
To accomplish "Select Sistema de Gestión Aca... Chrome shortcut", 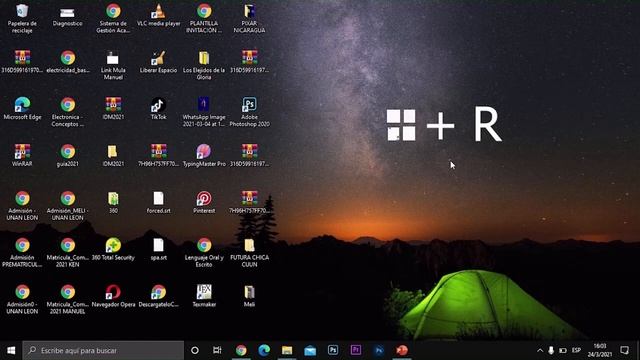I will pyautogui.click(x=113, y=18).
